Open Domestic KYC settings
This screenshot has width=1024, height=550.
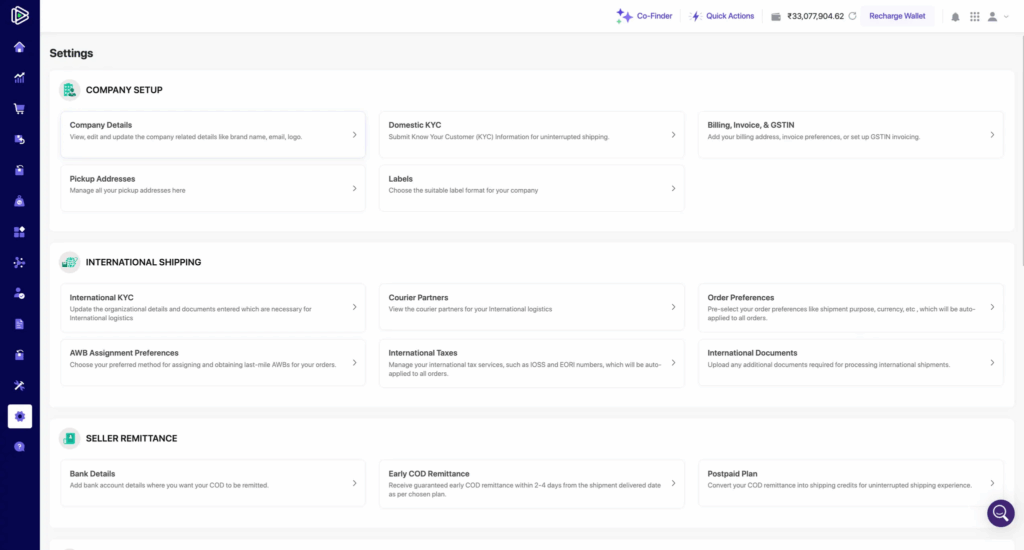coord(531,135)
